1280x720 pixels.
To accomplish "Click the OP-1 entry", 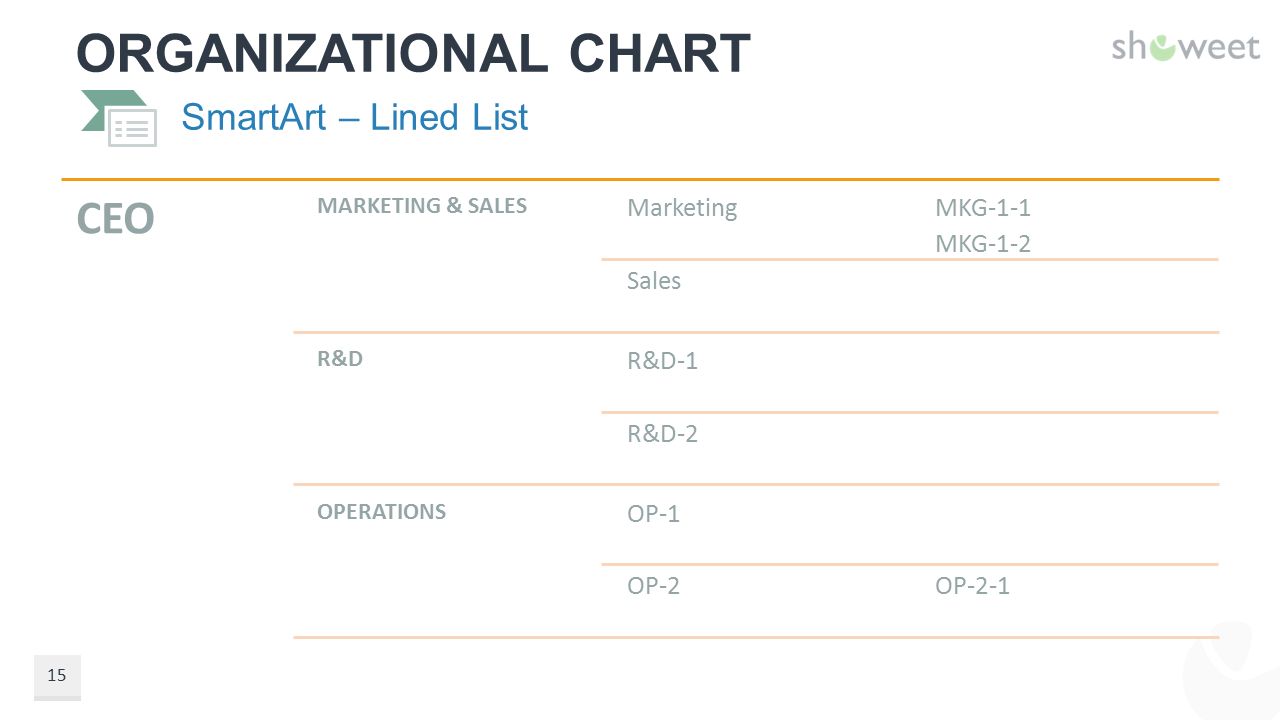I will [x=654, y=514].
